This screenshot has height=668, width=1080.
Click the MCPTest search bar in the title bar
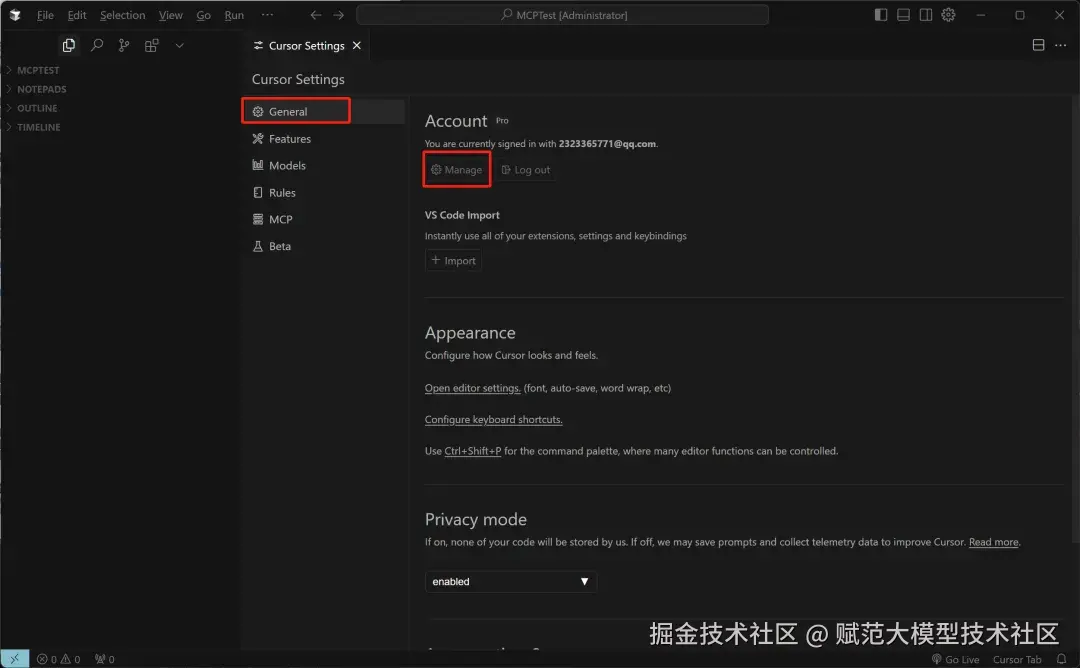point(563,14)
